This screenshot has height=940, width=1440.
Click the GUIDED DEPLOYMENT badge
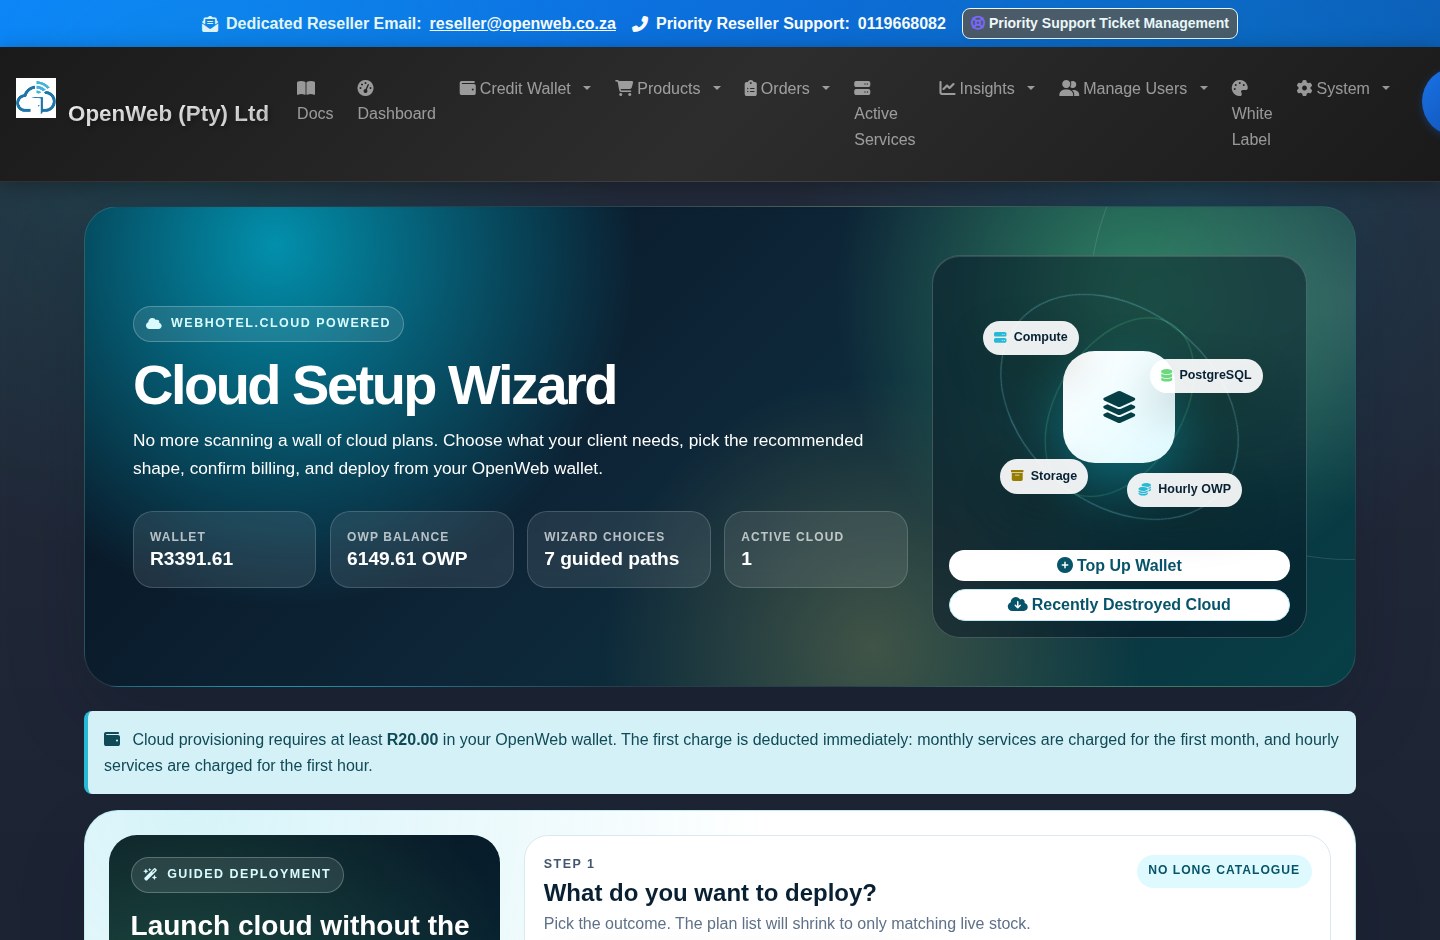237,874
